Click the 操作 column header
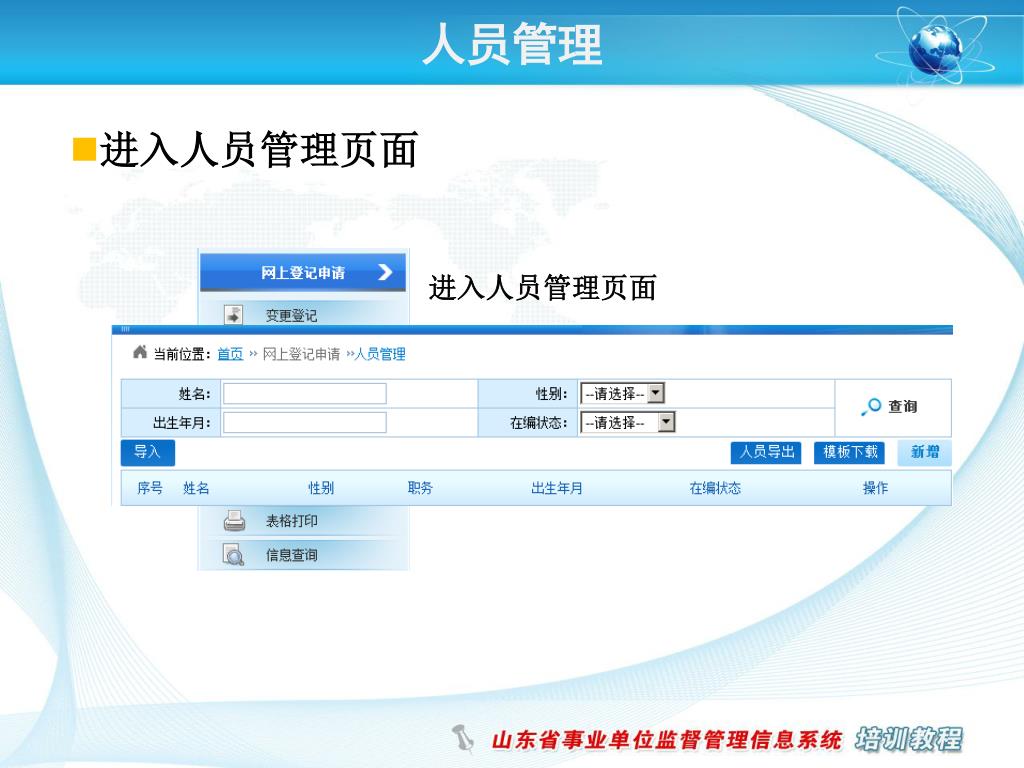The image size is (1024, 768). coord(875,488)
